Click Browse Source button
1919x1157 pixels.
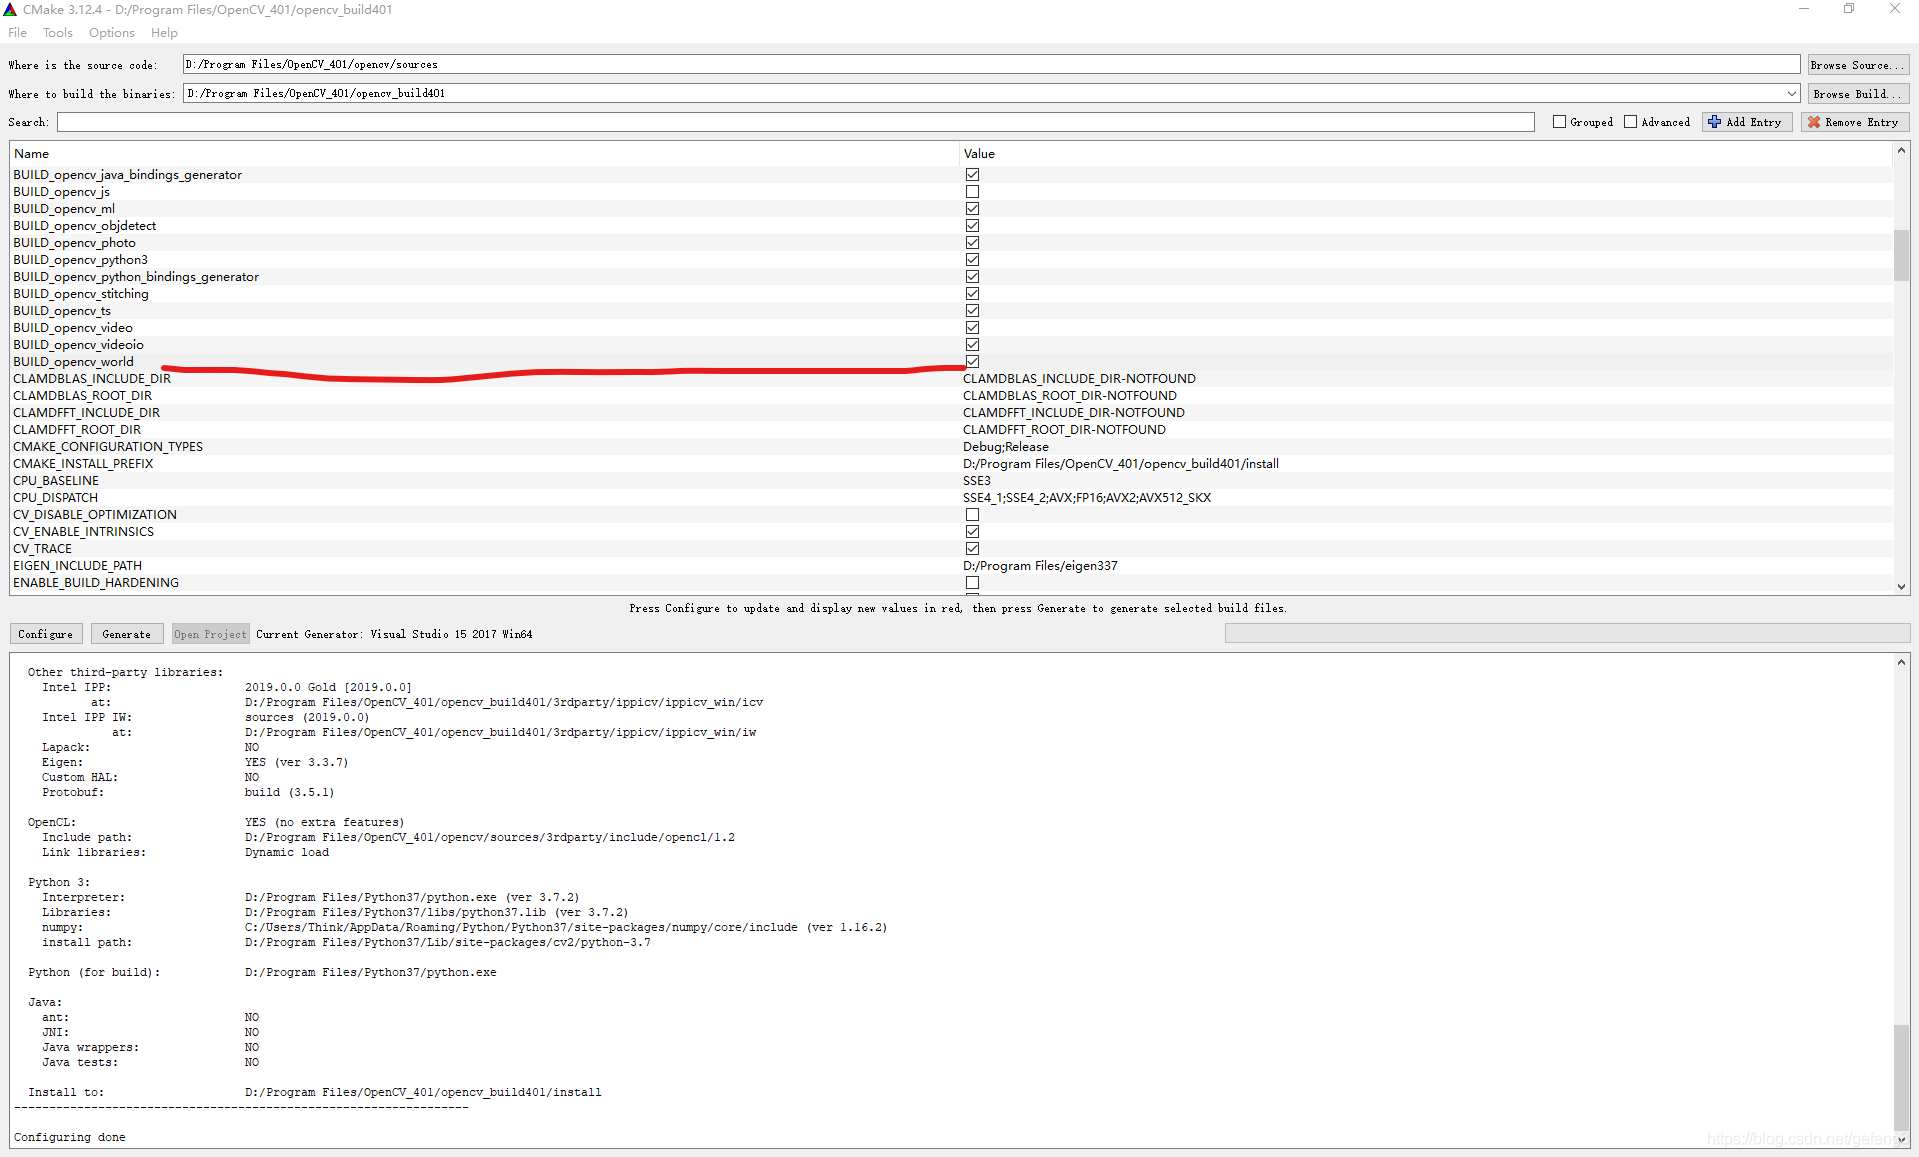pos(1858,65)
